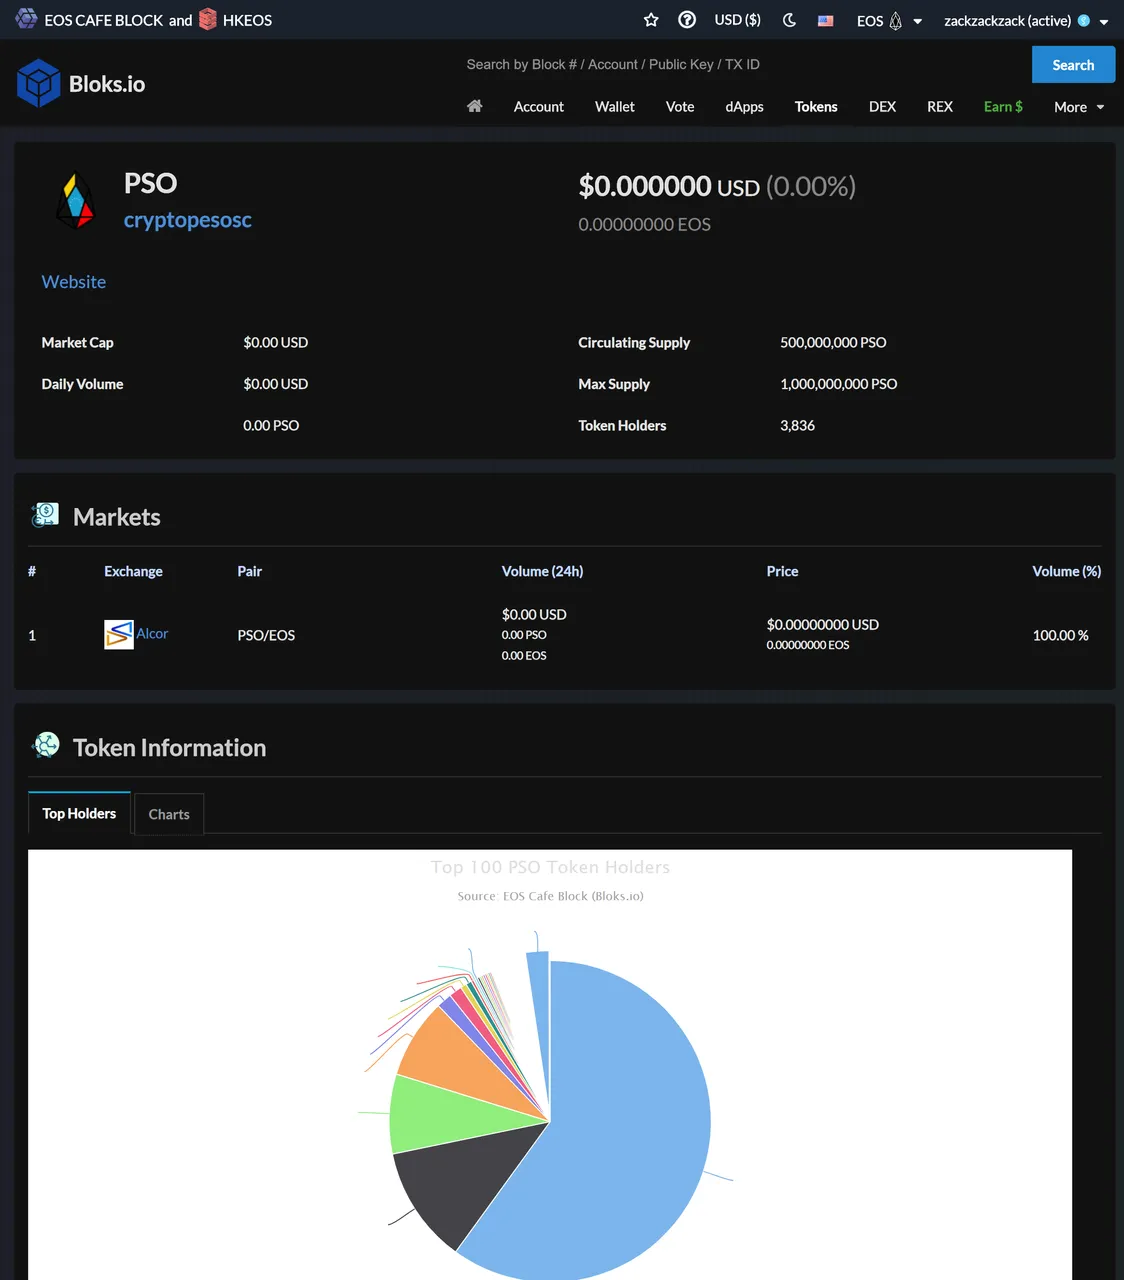Open the Wallet menu

[615, 107]
